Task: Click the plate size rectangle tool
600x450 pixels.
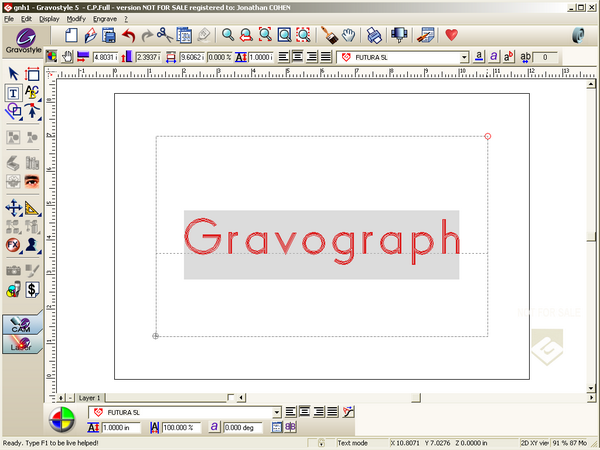Action: 32,74
